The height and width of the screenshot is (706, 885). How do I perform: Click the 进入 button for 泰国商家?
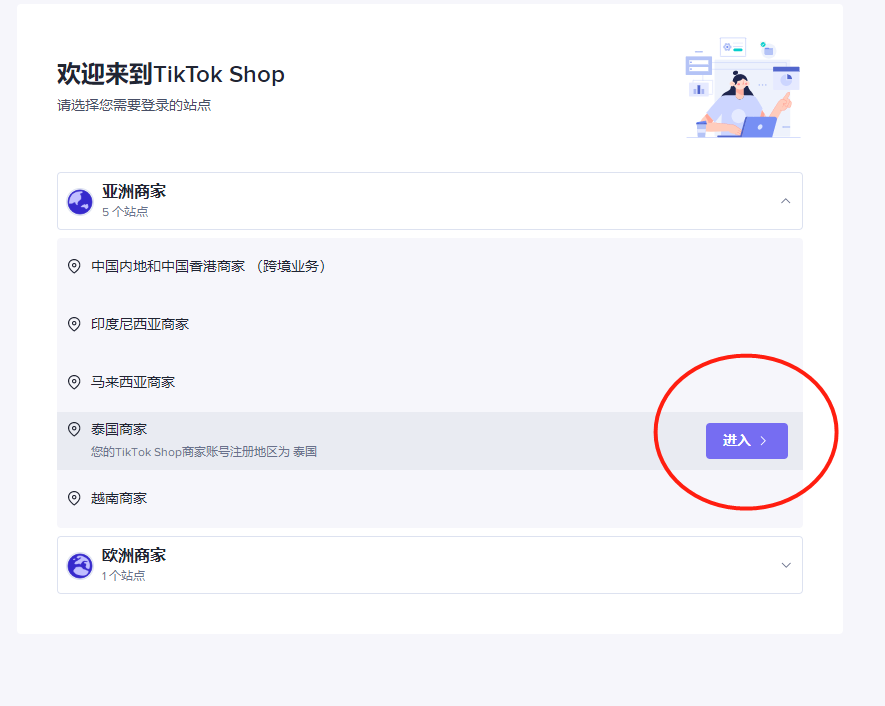pos(746,441)
